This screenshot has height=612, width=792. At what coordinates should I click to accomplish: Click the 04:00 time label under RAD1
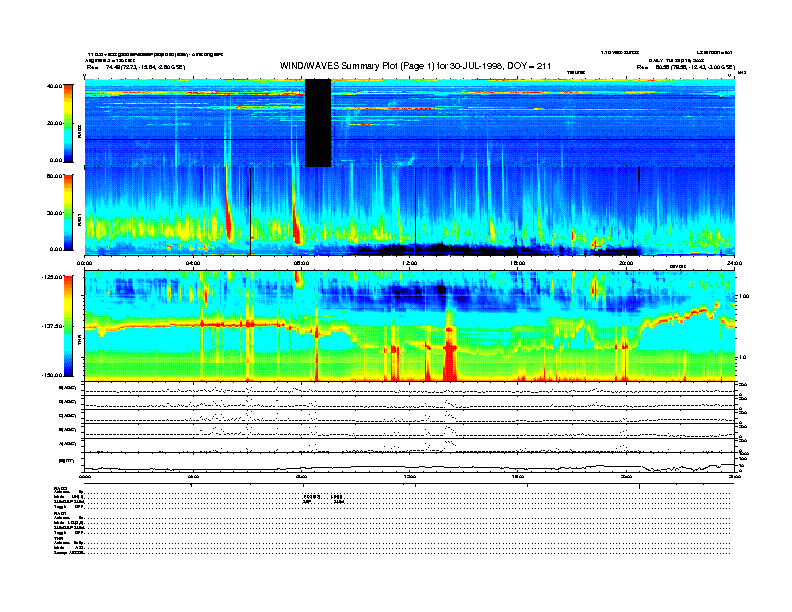click(193, 263)
